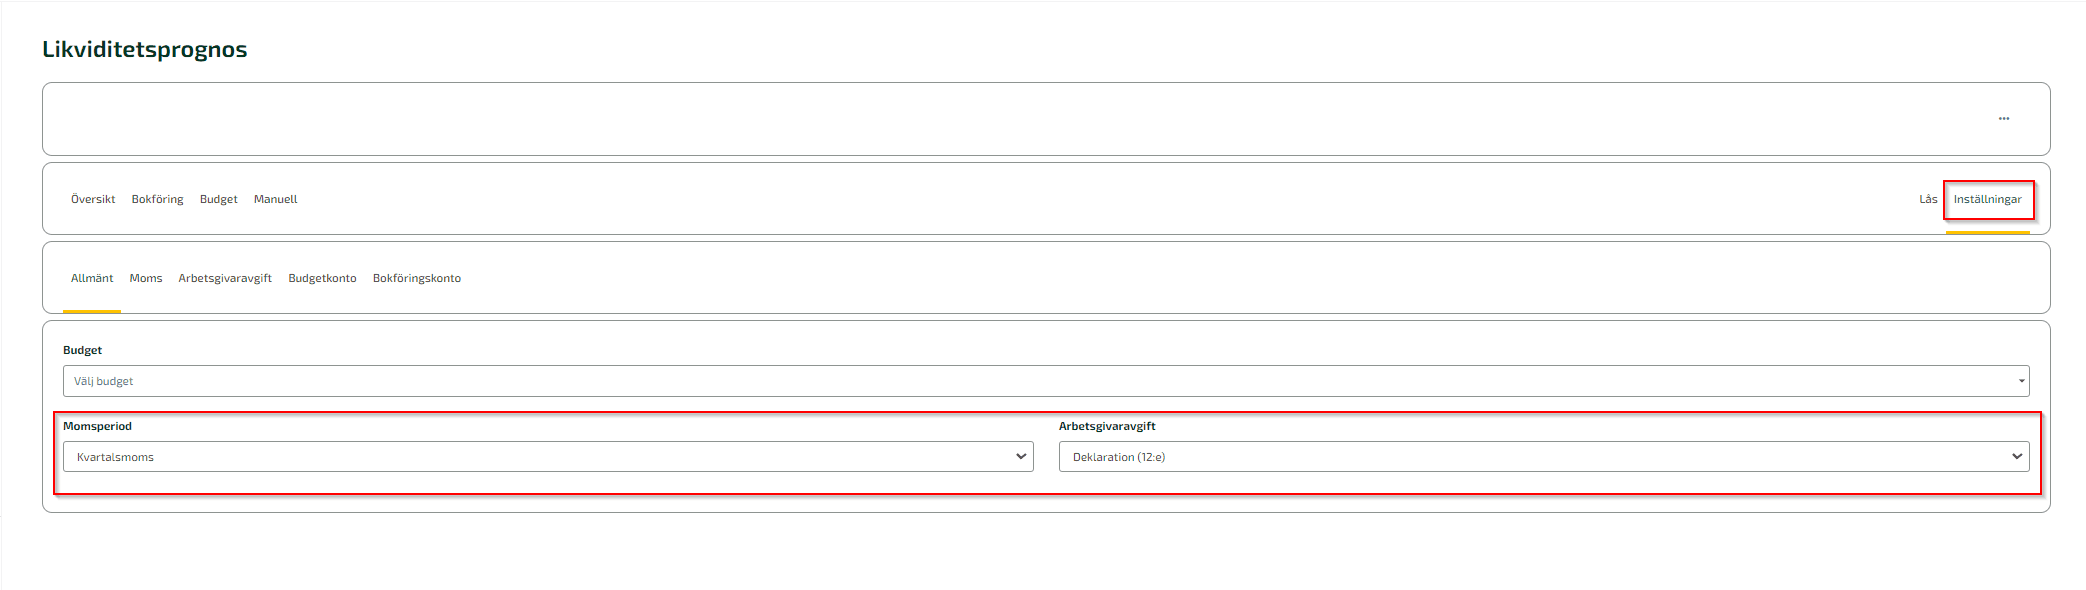The width and height of the screenshot is (2086, 590).
Task: Select the Allmänt settings sub-tab
Action: coord(92,278)
